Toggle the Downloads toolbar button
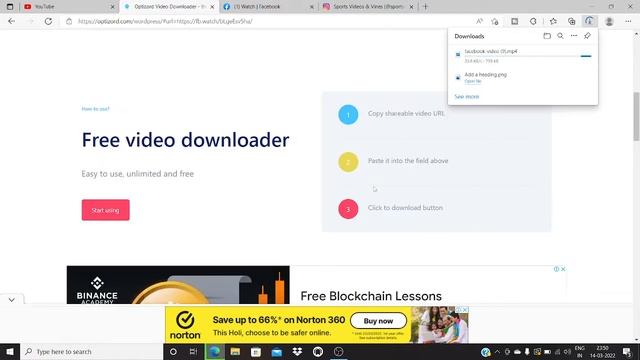 [589, 21]
